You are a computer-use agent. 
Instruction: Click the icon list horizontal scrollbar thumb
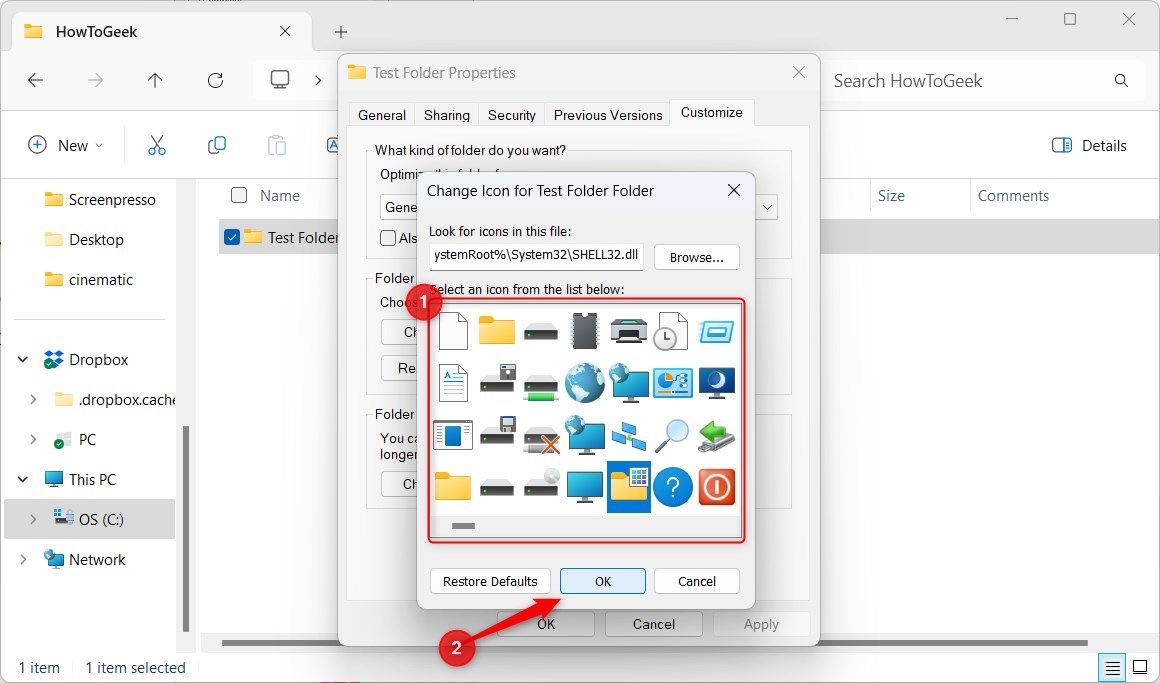pos(463,526)
